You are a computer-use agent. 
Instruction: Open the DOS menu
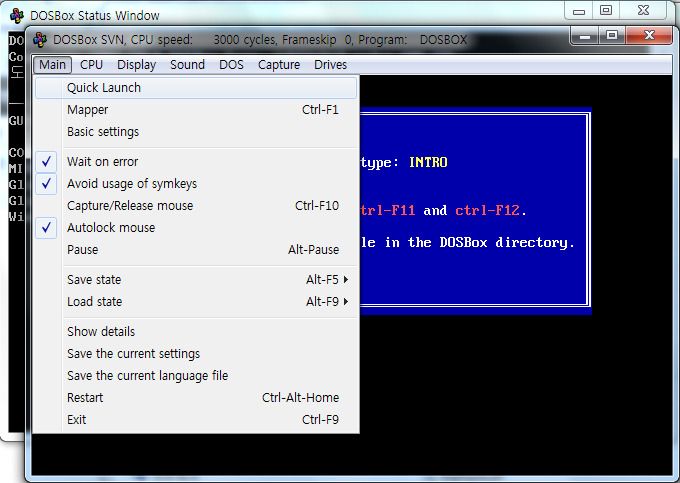pyautogui.click(x=231, y=65)
